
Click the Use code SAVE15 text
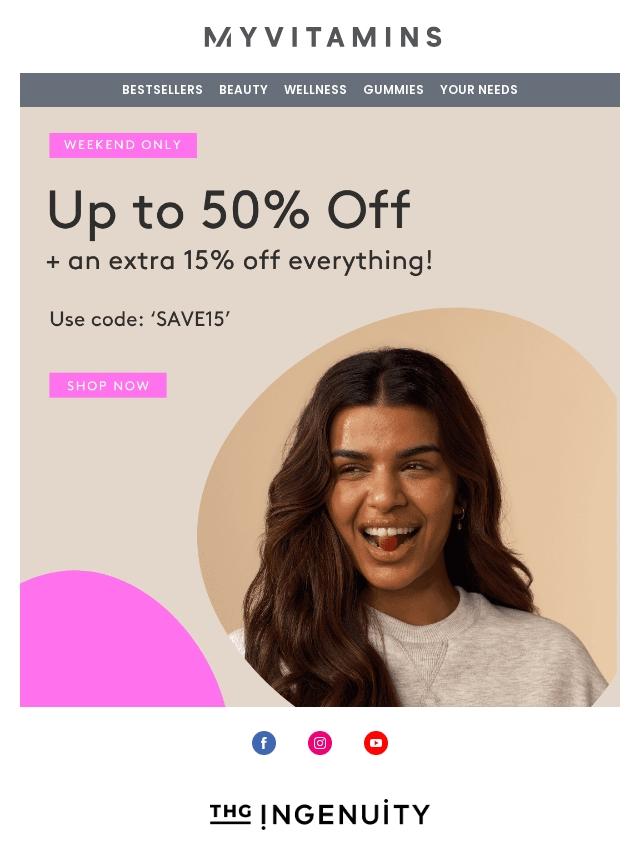tap(140, 319)
